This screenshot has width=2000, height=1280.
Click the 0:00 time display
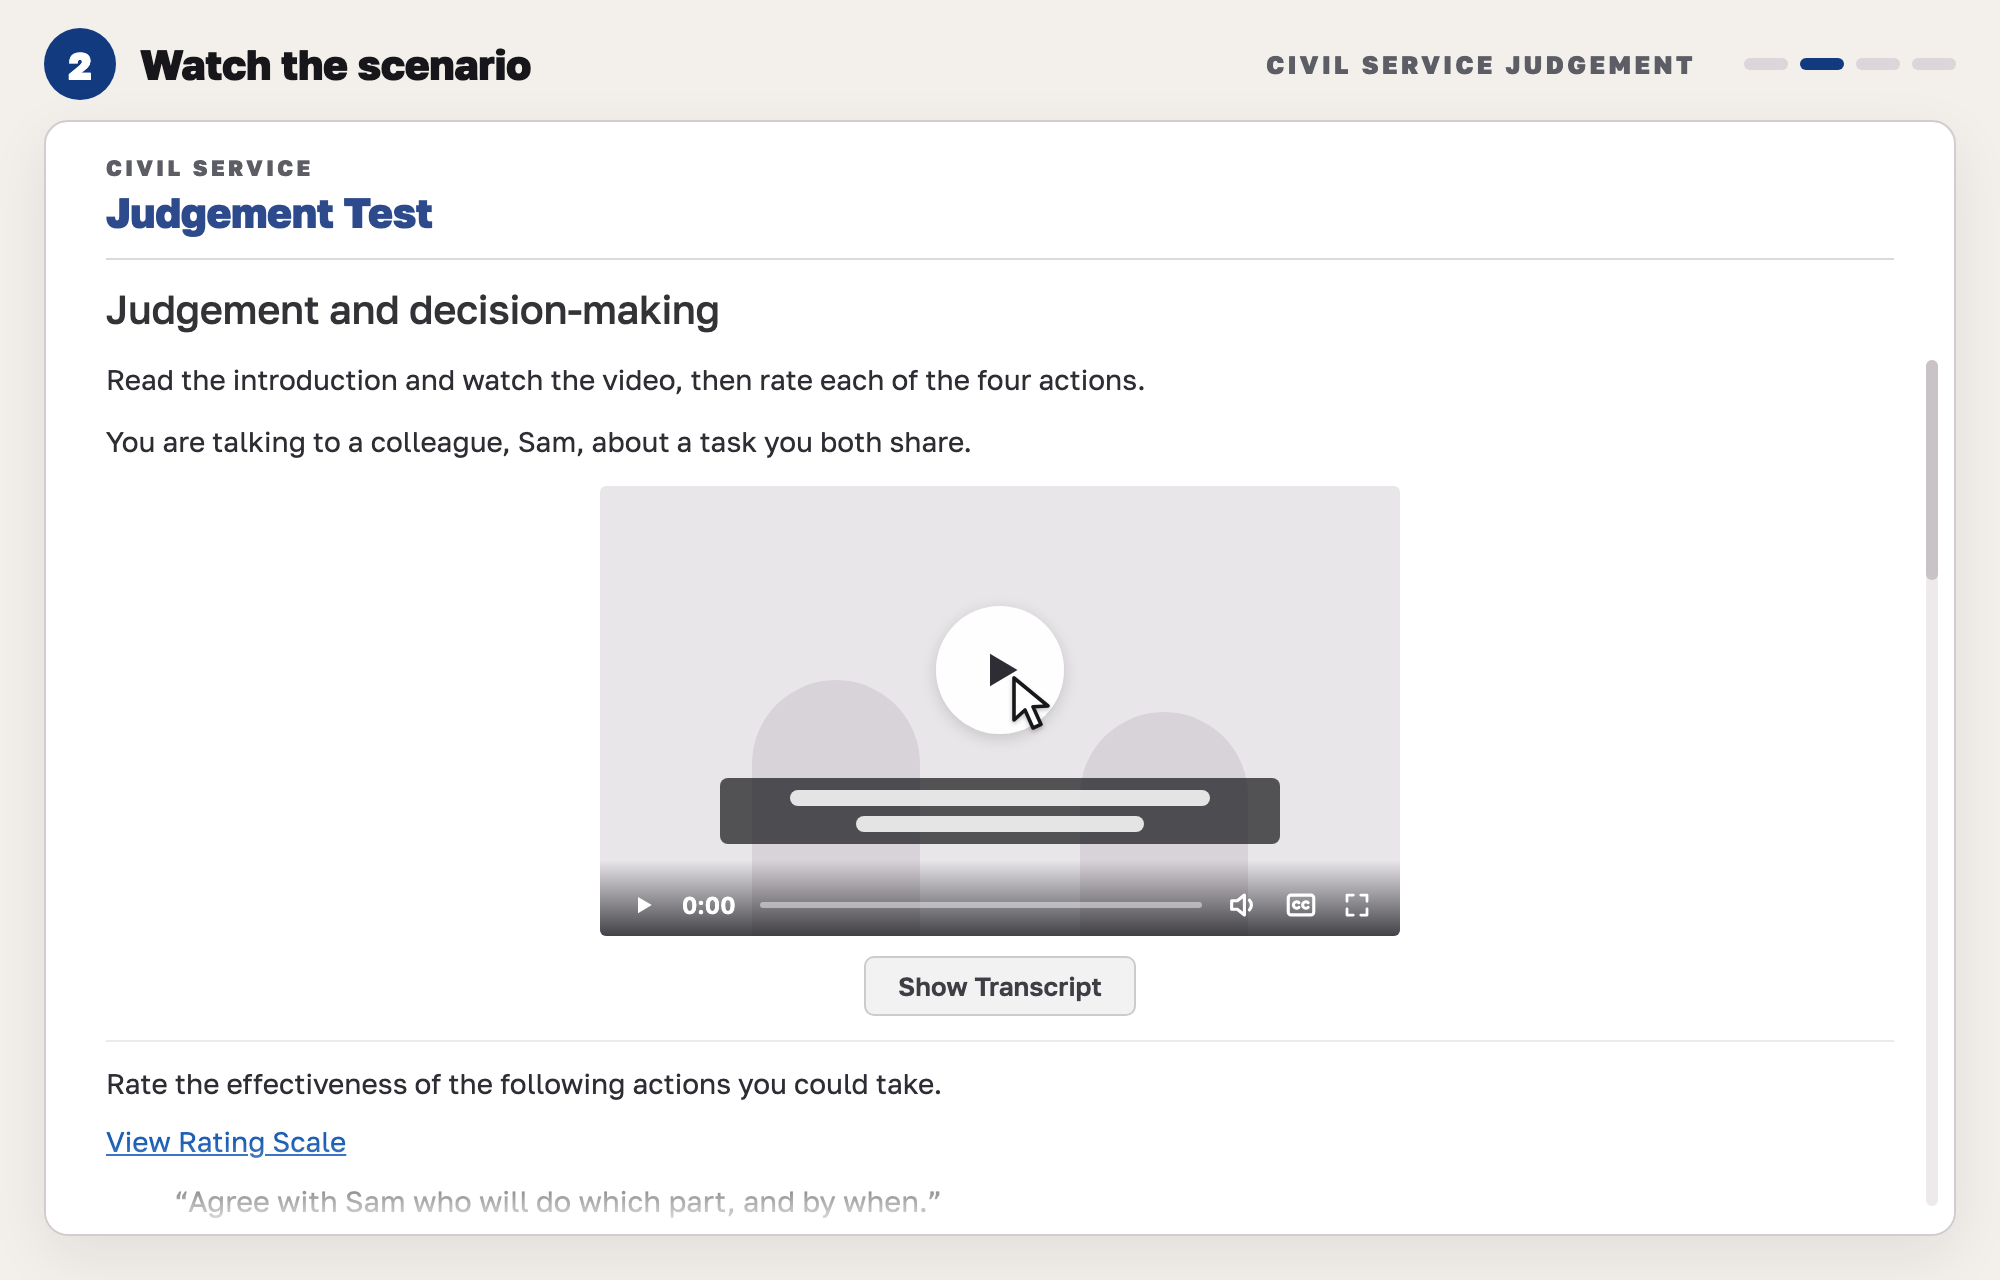[x=708, y=905]
